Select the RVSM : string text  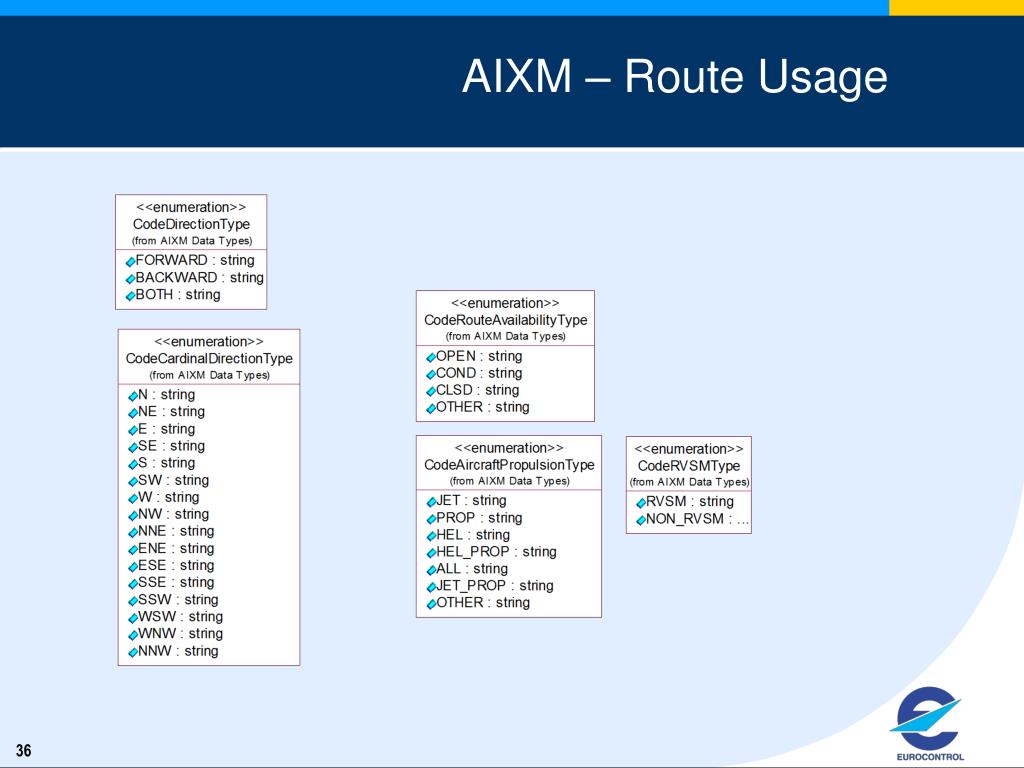pos(690,502)
